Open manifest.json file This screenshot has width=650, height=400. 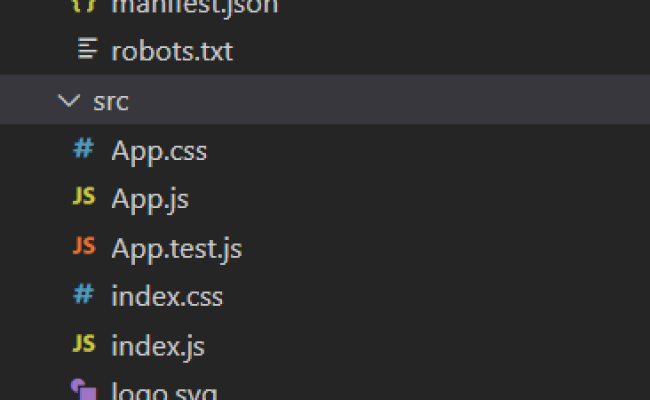point(195,7)
